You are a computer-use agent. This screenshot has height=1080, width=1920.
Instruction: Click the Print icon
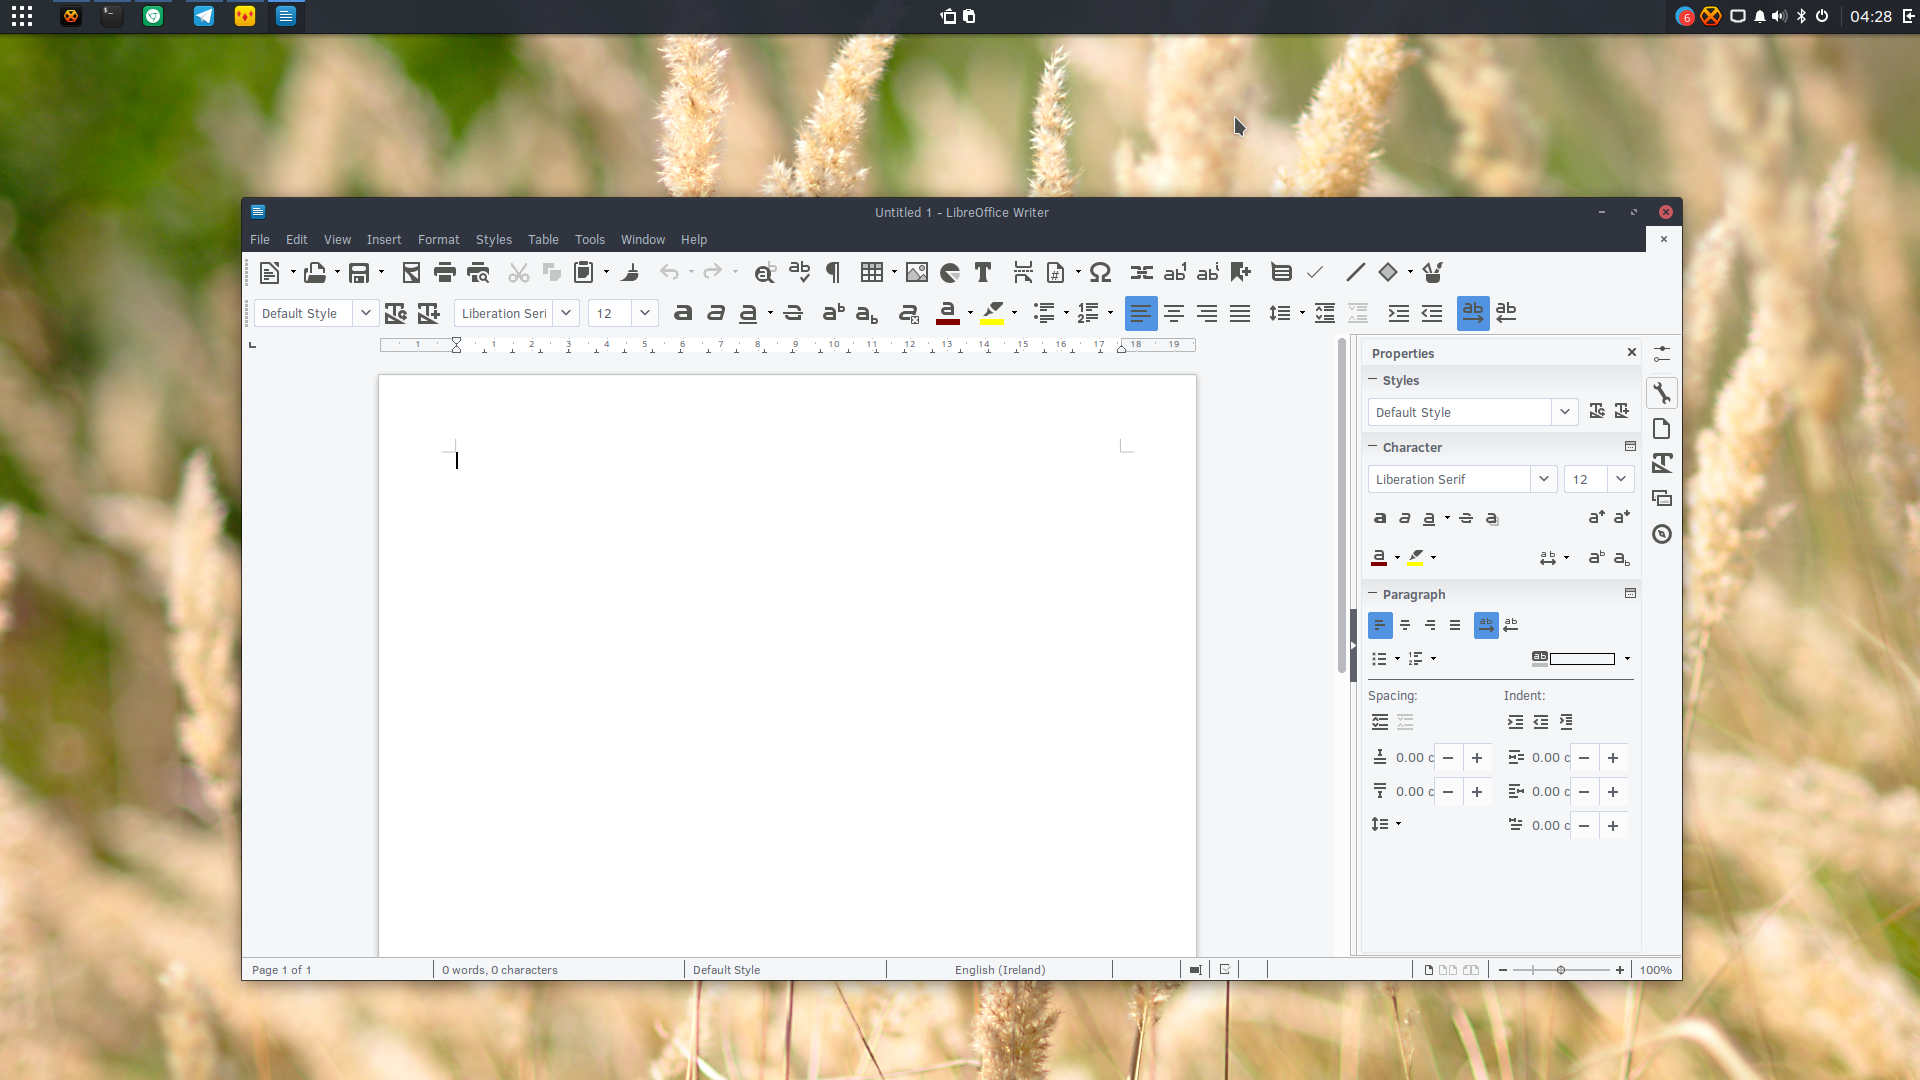445,272
